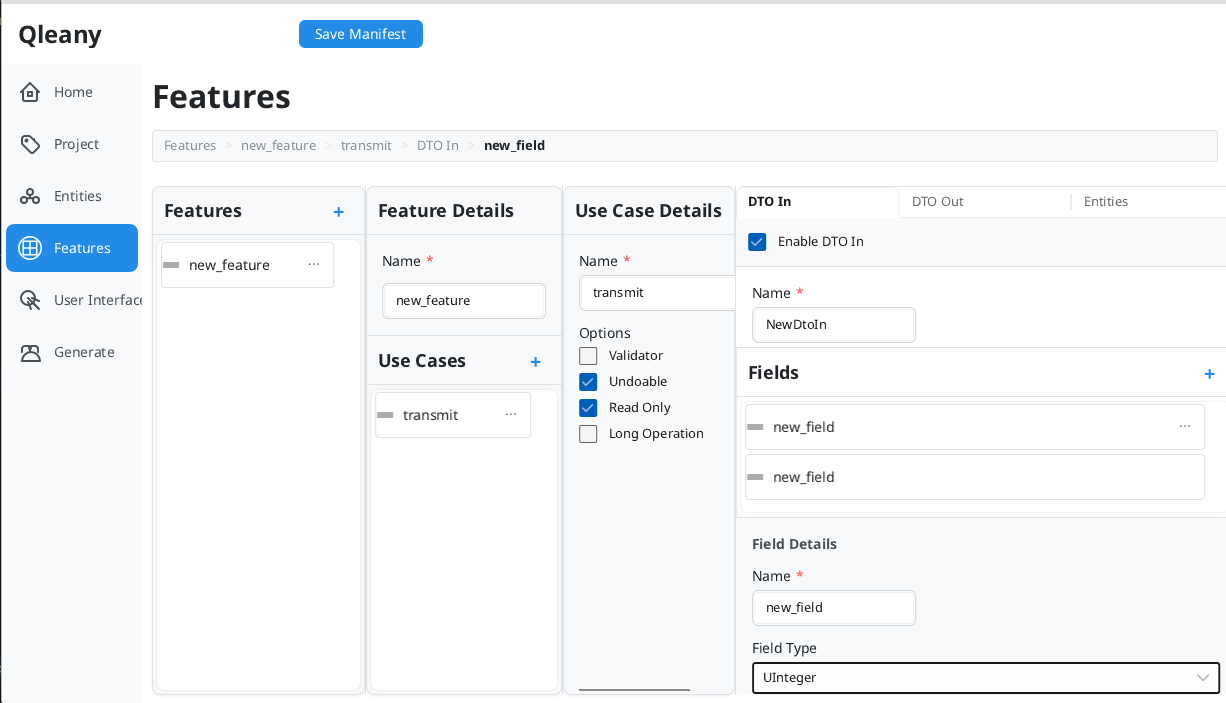The image size is (1226, 703).
Task: Open the Field Type dropdown showing UInteger
Action: [x=985, y=677]
